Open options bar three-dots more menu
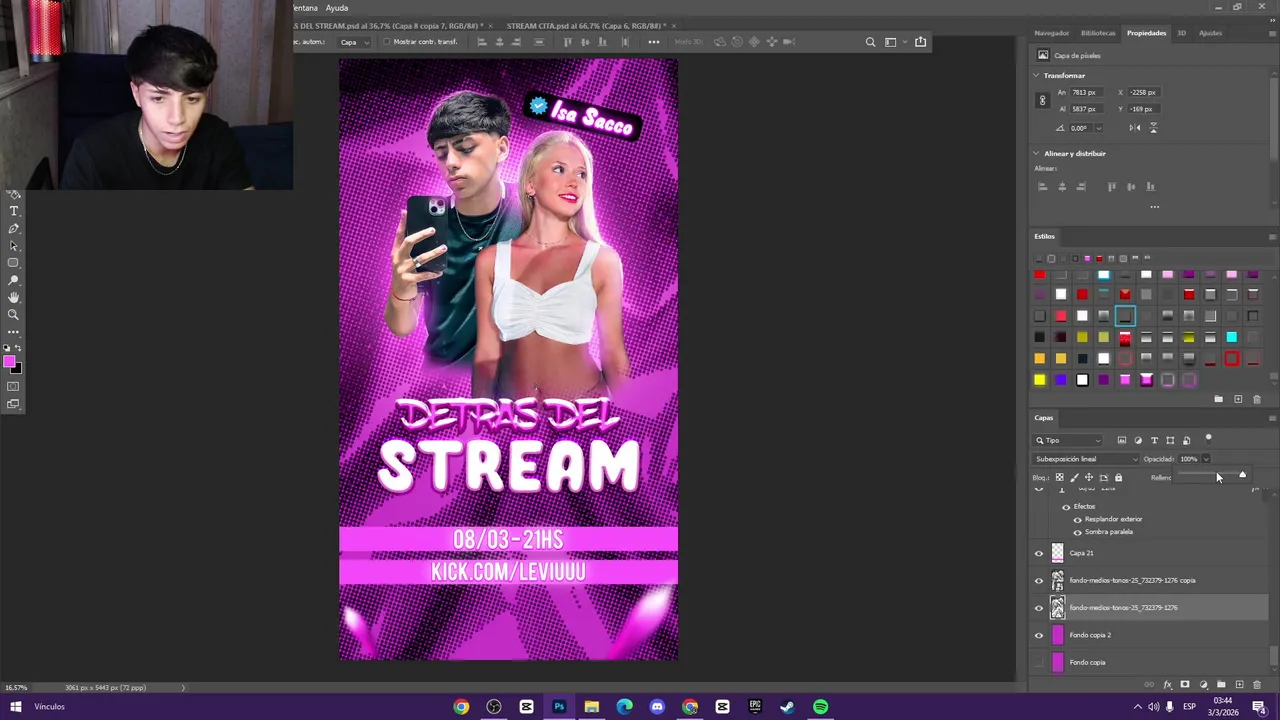 point(654,42)
